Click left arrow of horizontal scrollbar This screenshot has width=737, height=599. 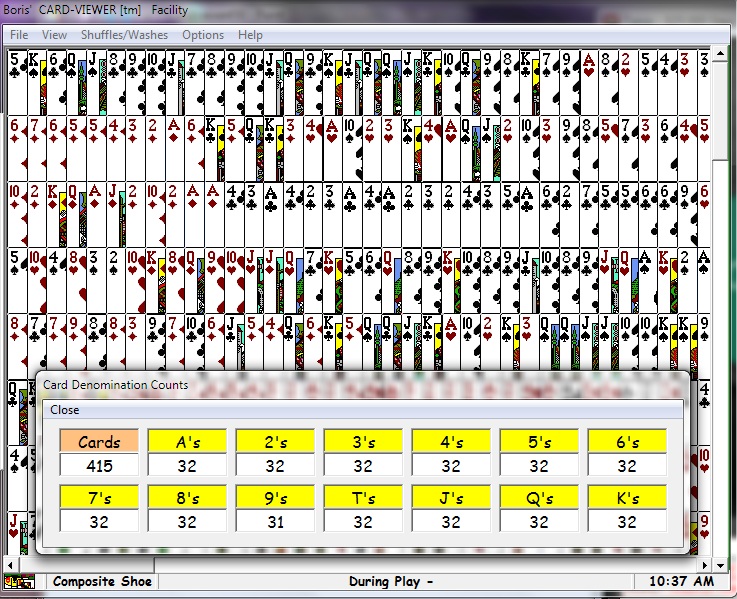pos(8,564)
